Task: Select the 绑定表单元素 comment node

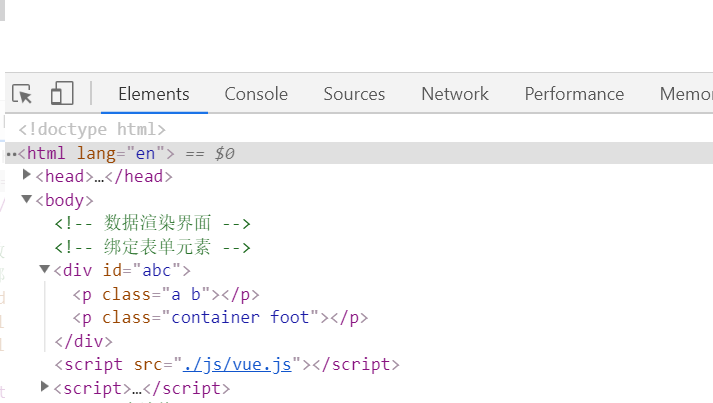Action: (x=152, y=247)
